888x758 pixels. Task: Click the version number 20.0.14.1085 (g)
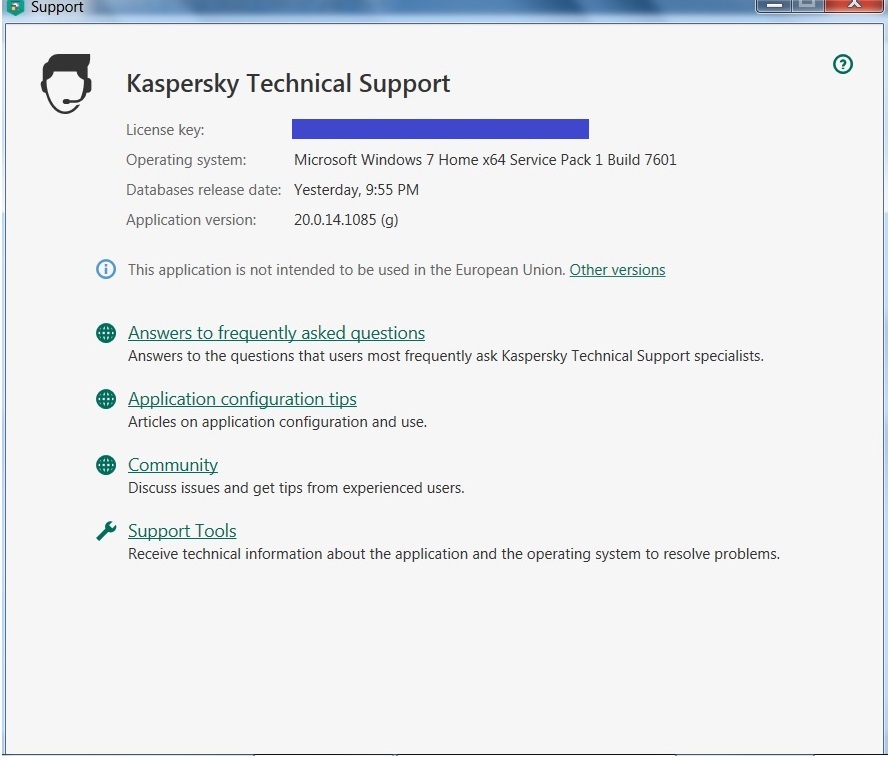pos(346,220)
